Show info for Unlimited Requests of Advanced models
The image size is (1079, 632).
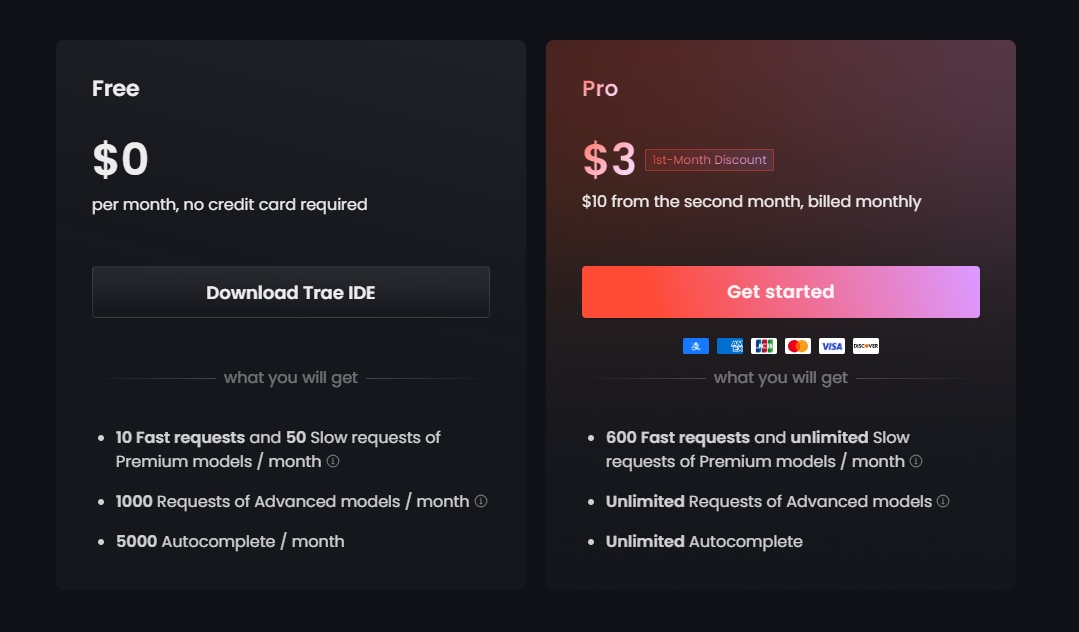coord(943,501)
